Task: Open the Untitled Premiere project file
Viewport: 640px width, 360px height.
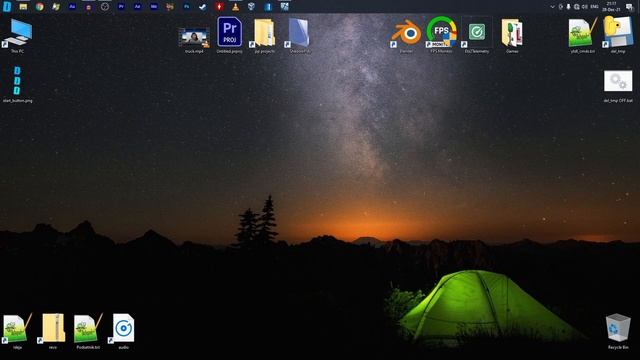Action: coord(229,35)
